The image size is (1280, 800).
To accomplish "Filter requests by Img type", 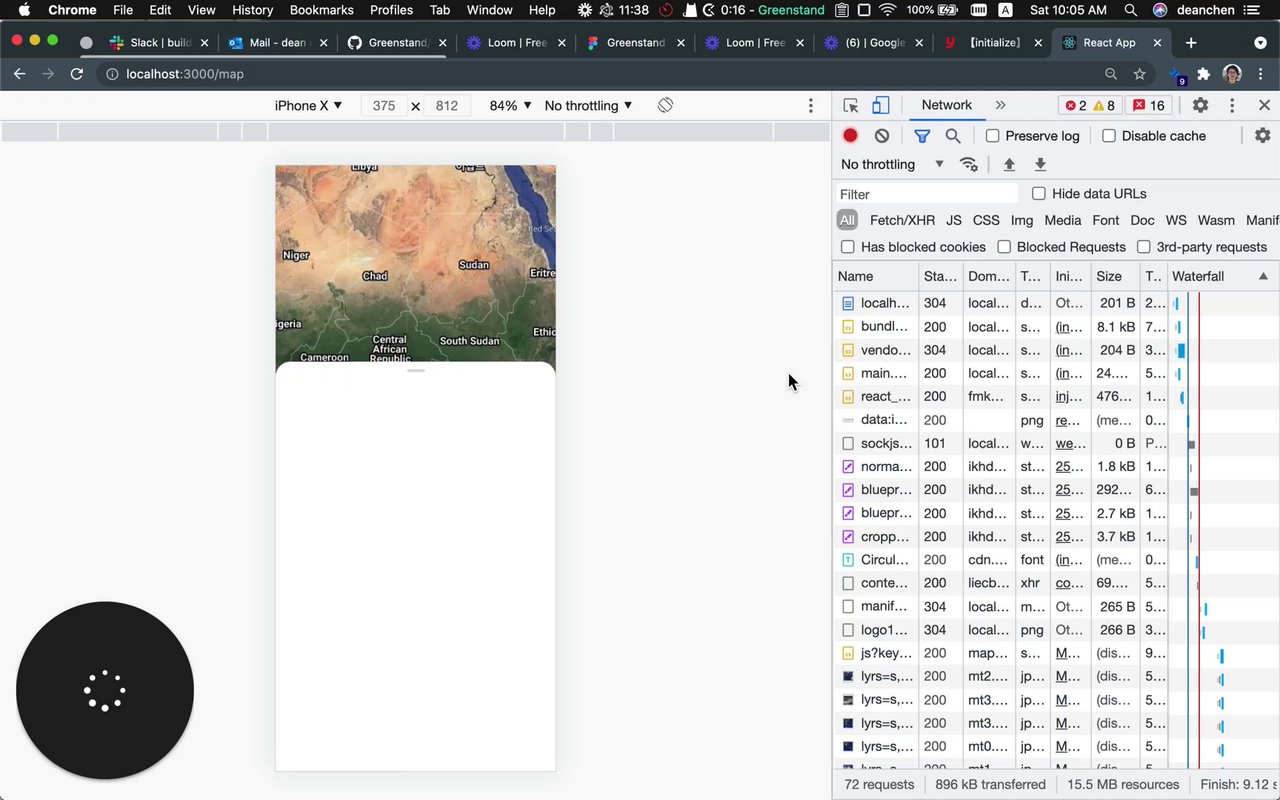I will [x=1022, y=220].
